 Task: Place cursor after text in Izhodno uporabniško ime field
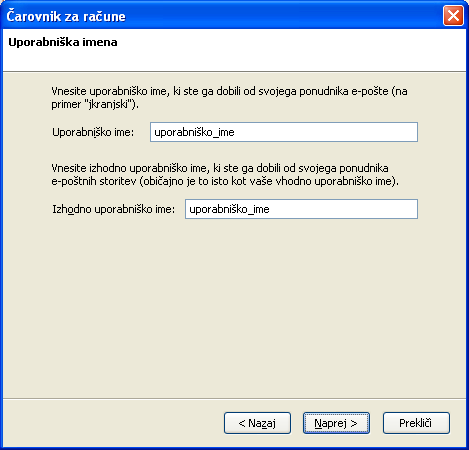pyautogui.click(x=271, y=209)
